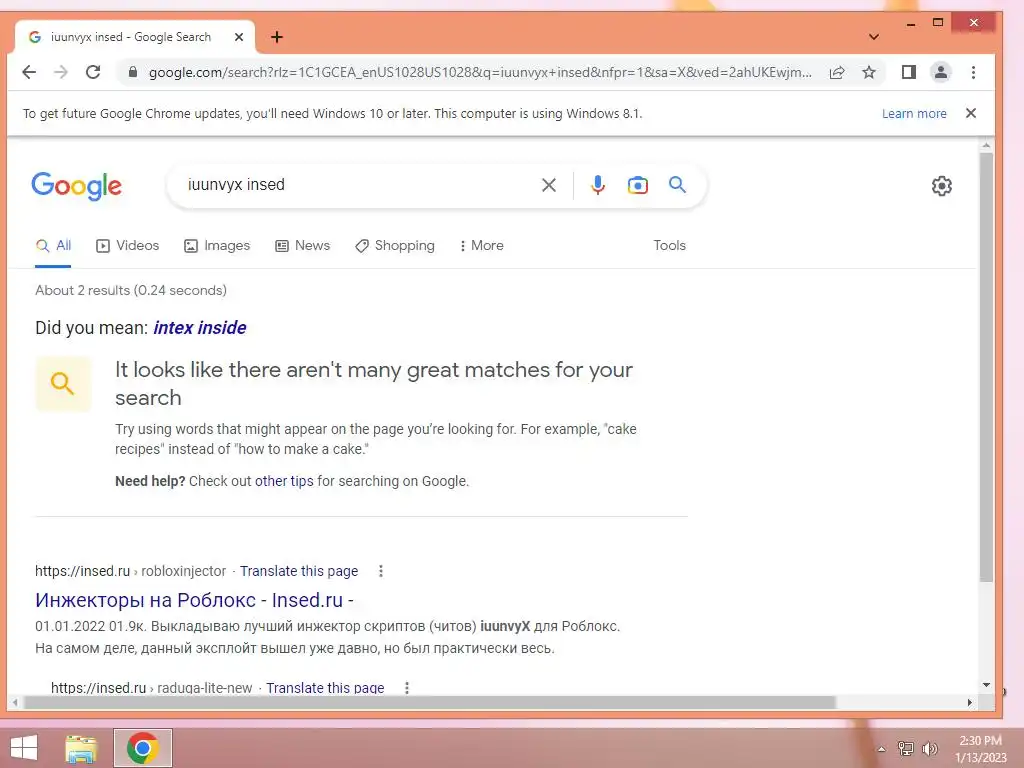Click the search input containing iuunvyx insed

(x=359, y=185)
